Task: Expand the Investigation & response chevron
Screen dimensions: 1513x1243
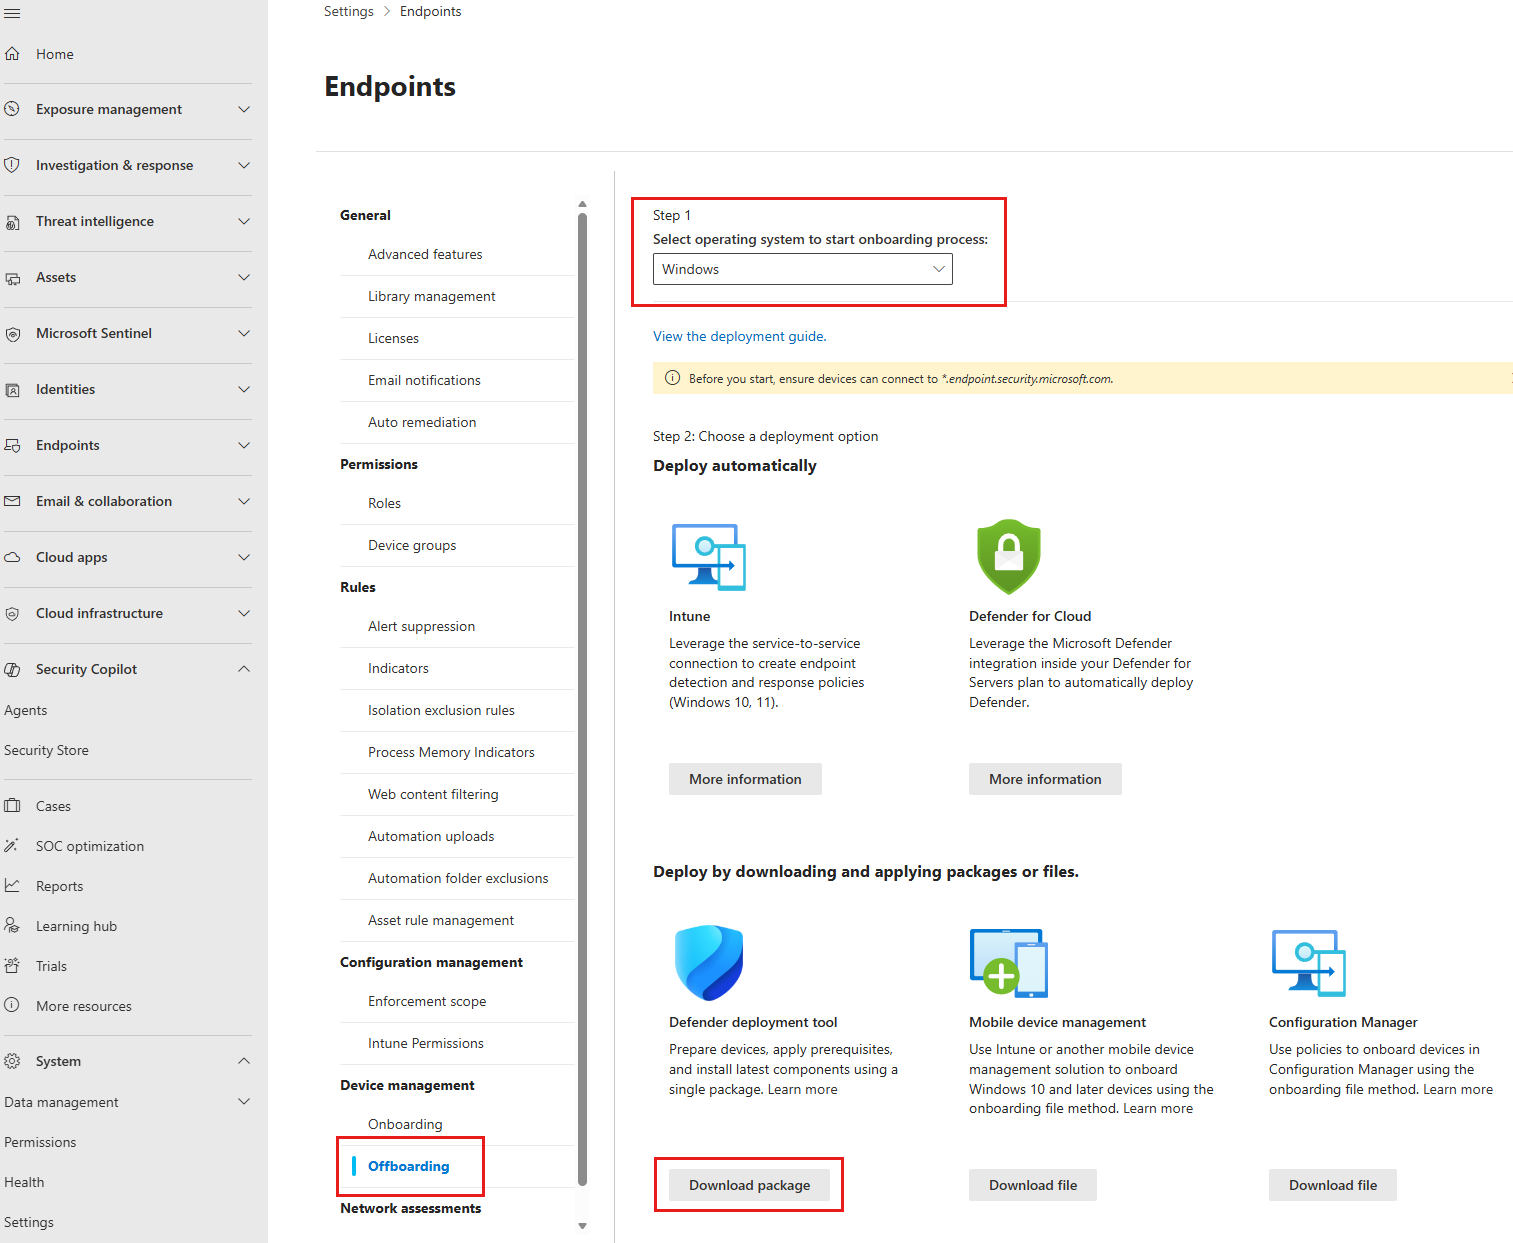Action: click(244, 165)
